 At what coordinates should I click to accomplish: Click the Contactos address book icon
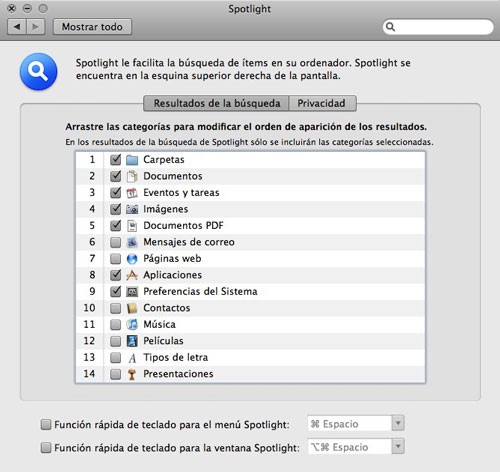pyautogui.click(x=132, y=308)
